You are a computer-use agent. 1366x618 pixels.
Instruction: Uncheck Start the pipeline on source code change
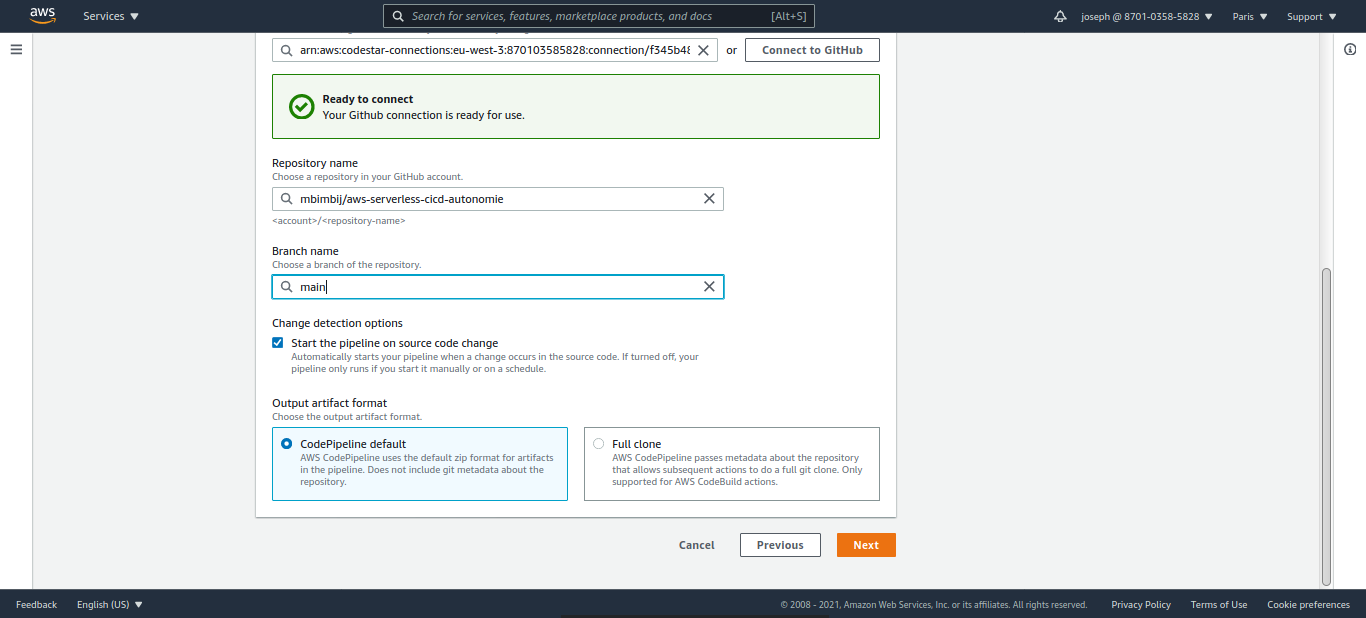[x=278, y=343]
